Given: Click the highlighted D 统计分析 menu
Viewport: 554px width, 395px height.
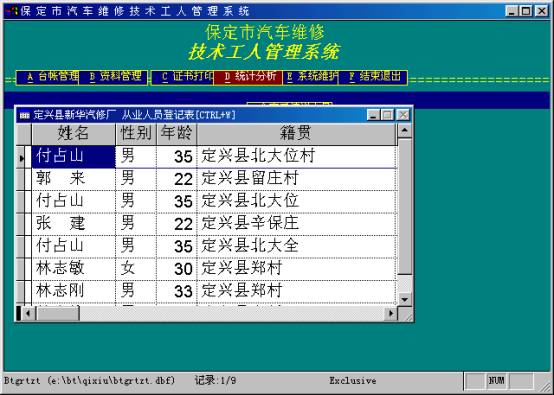Looking at the screenshot, I should pyautogui.click(x=248, y=77).
